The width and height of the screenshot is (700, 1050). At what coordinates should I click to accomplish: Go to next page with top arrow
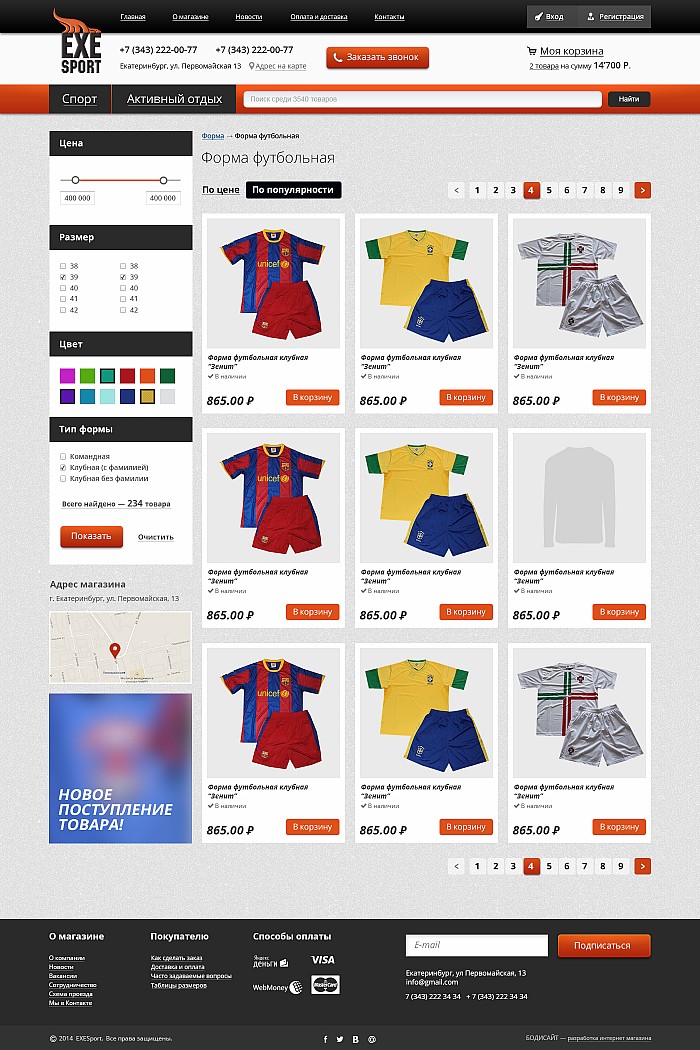642,190
